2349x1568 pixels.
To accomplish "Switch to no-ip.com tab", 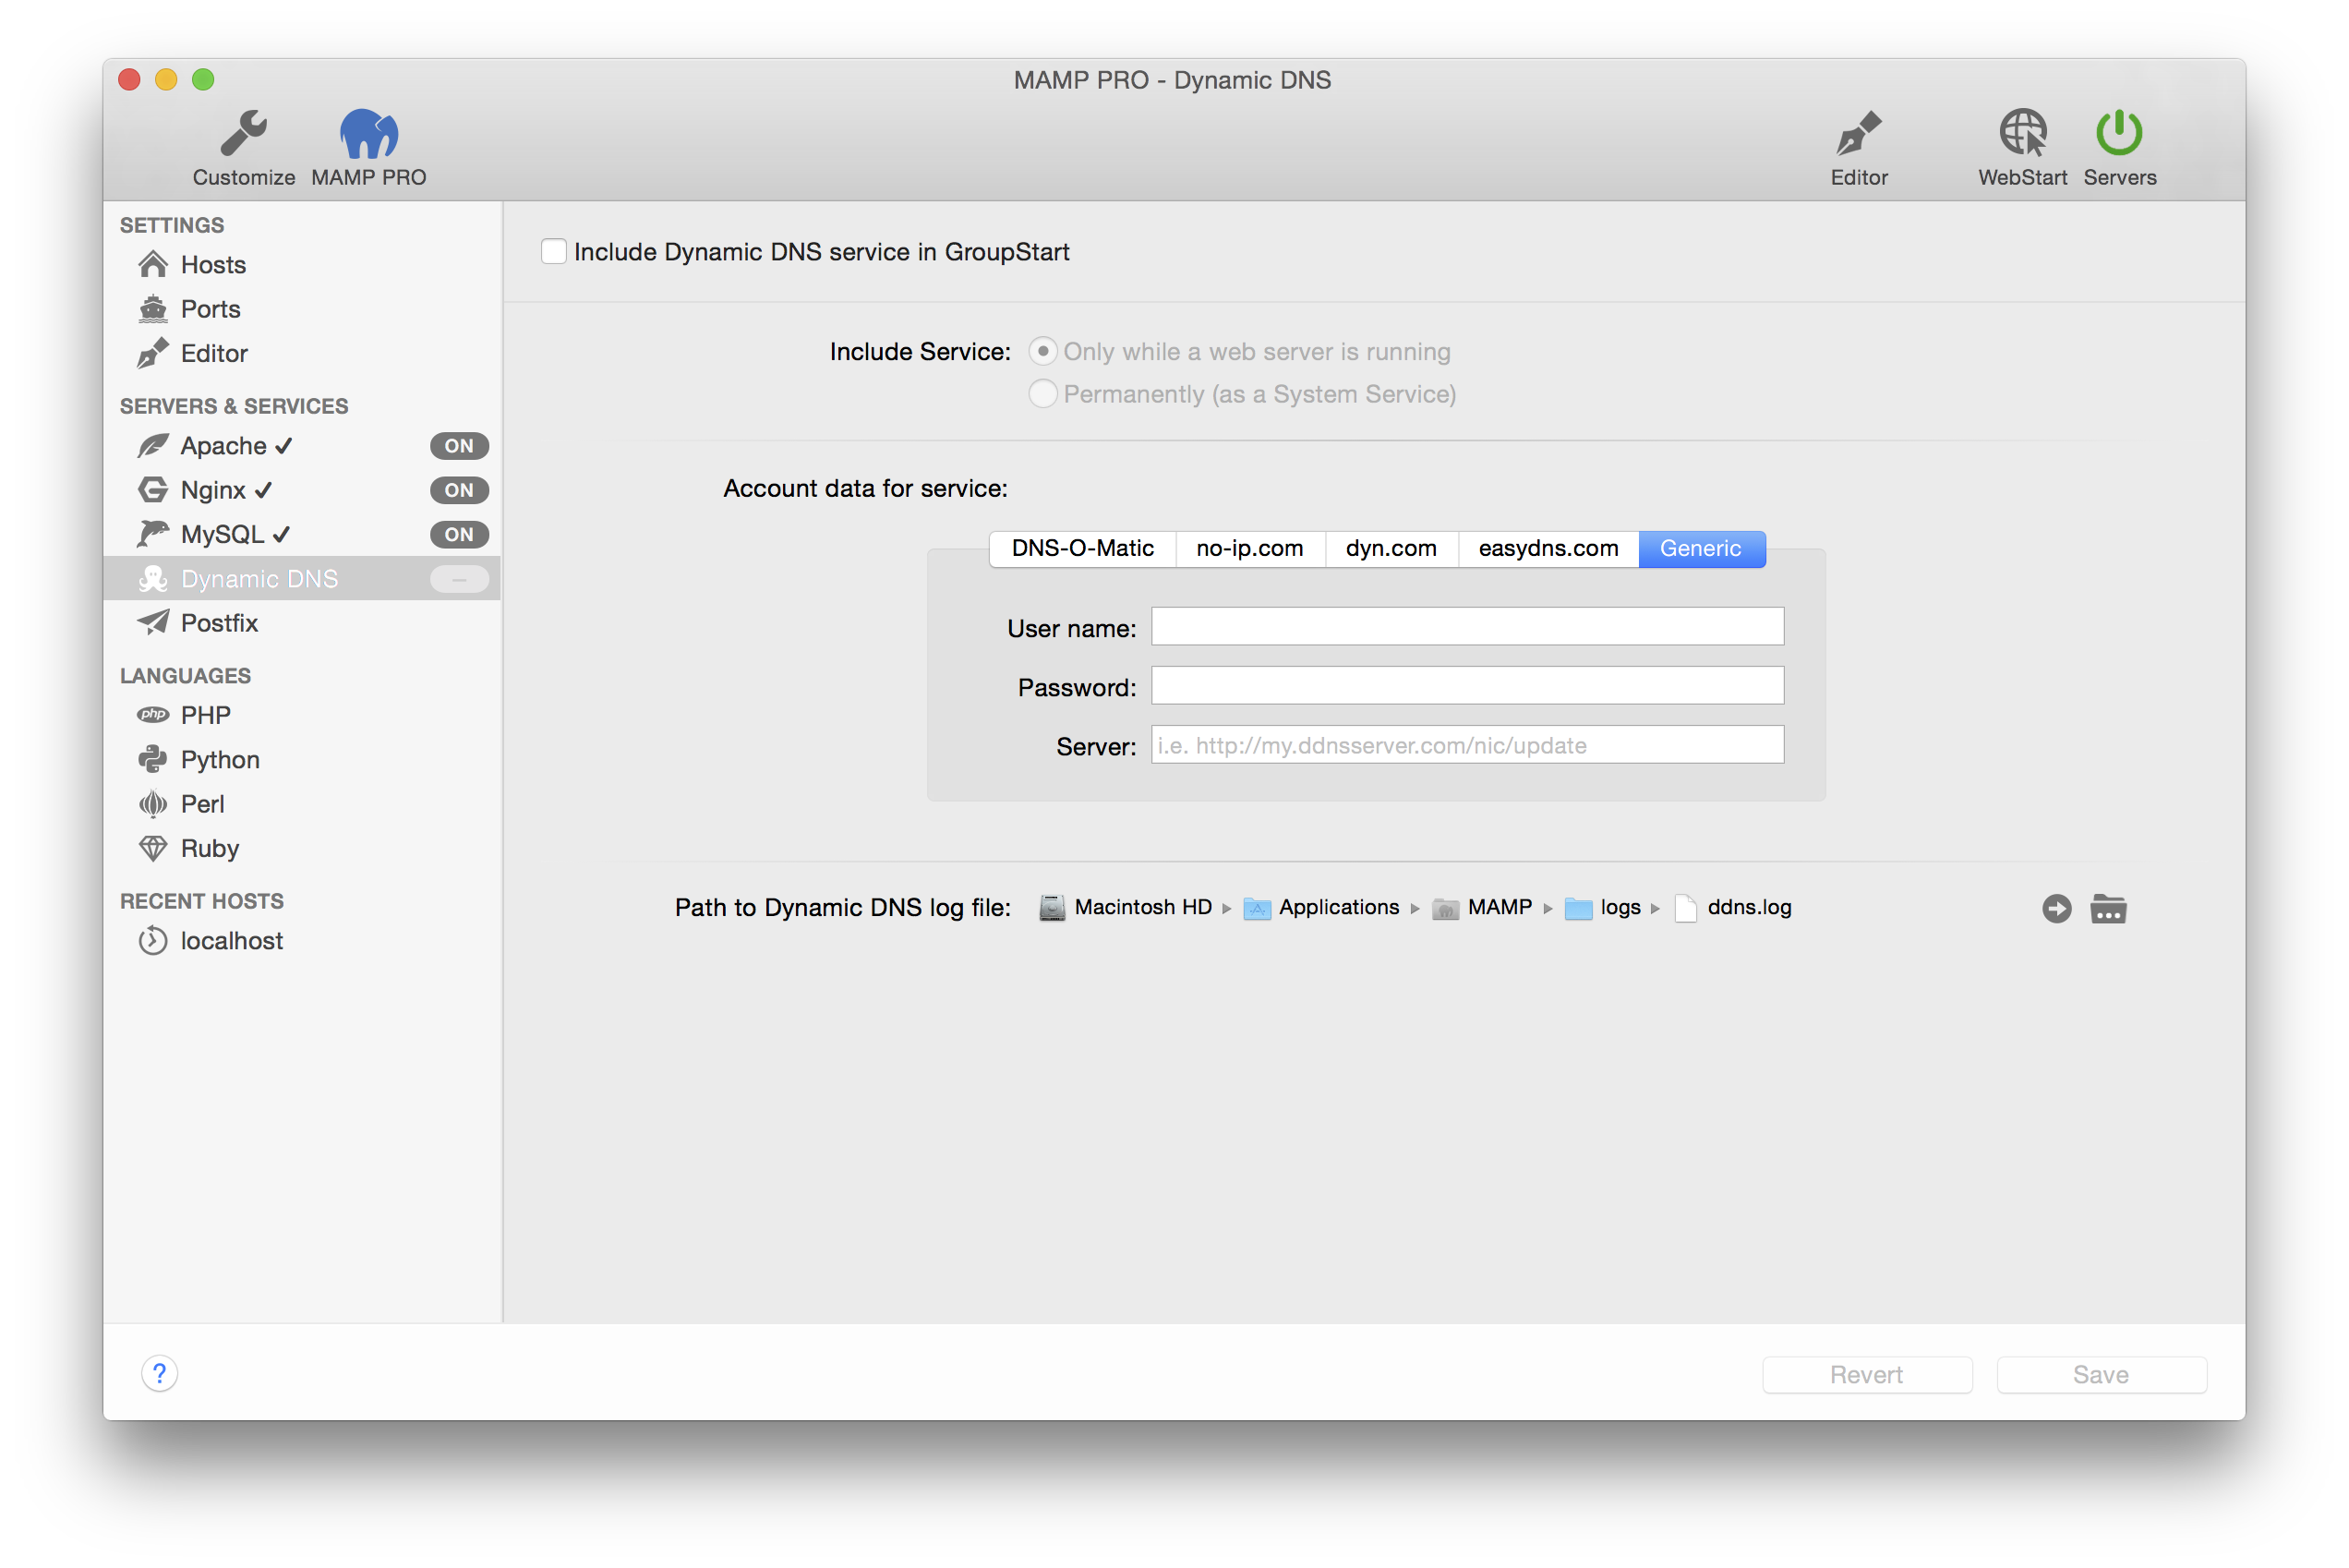I will tap(1250, 548).
